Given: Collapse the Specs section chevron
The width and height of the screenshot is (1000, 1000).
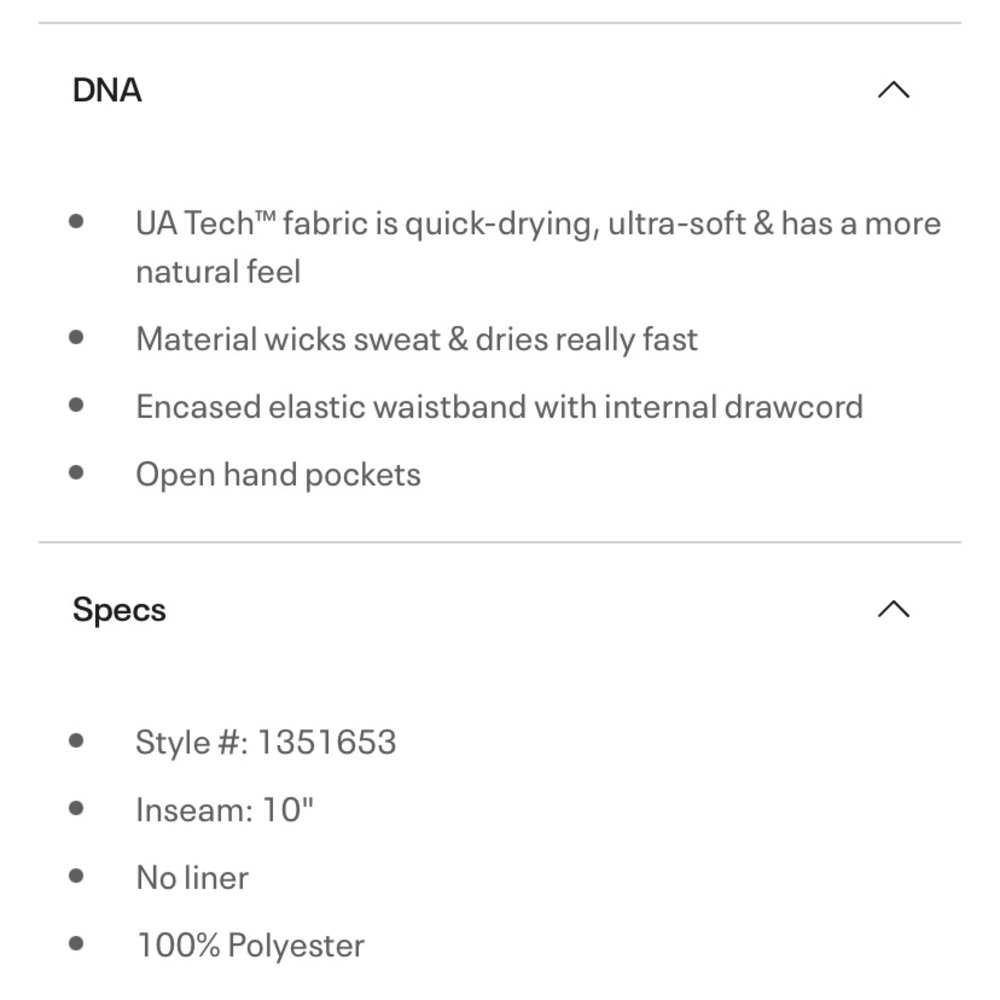Looking at the screenshot, I should (x=893, y=609).
